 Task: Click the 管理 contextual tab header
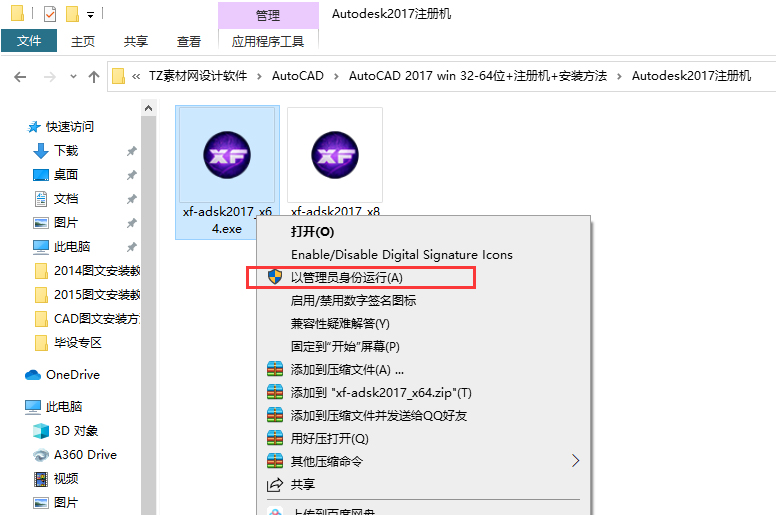point(268,15)
